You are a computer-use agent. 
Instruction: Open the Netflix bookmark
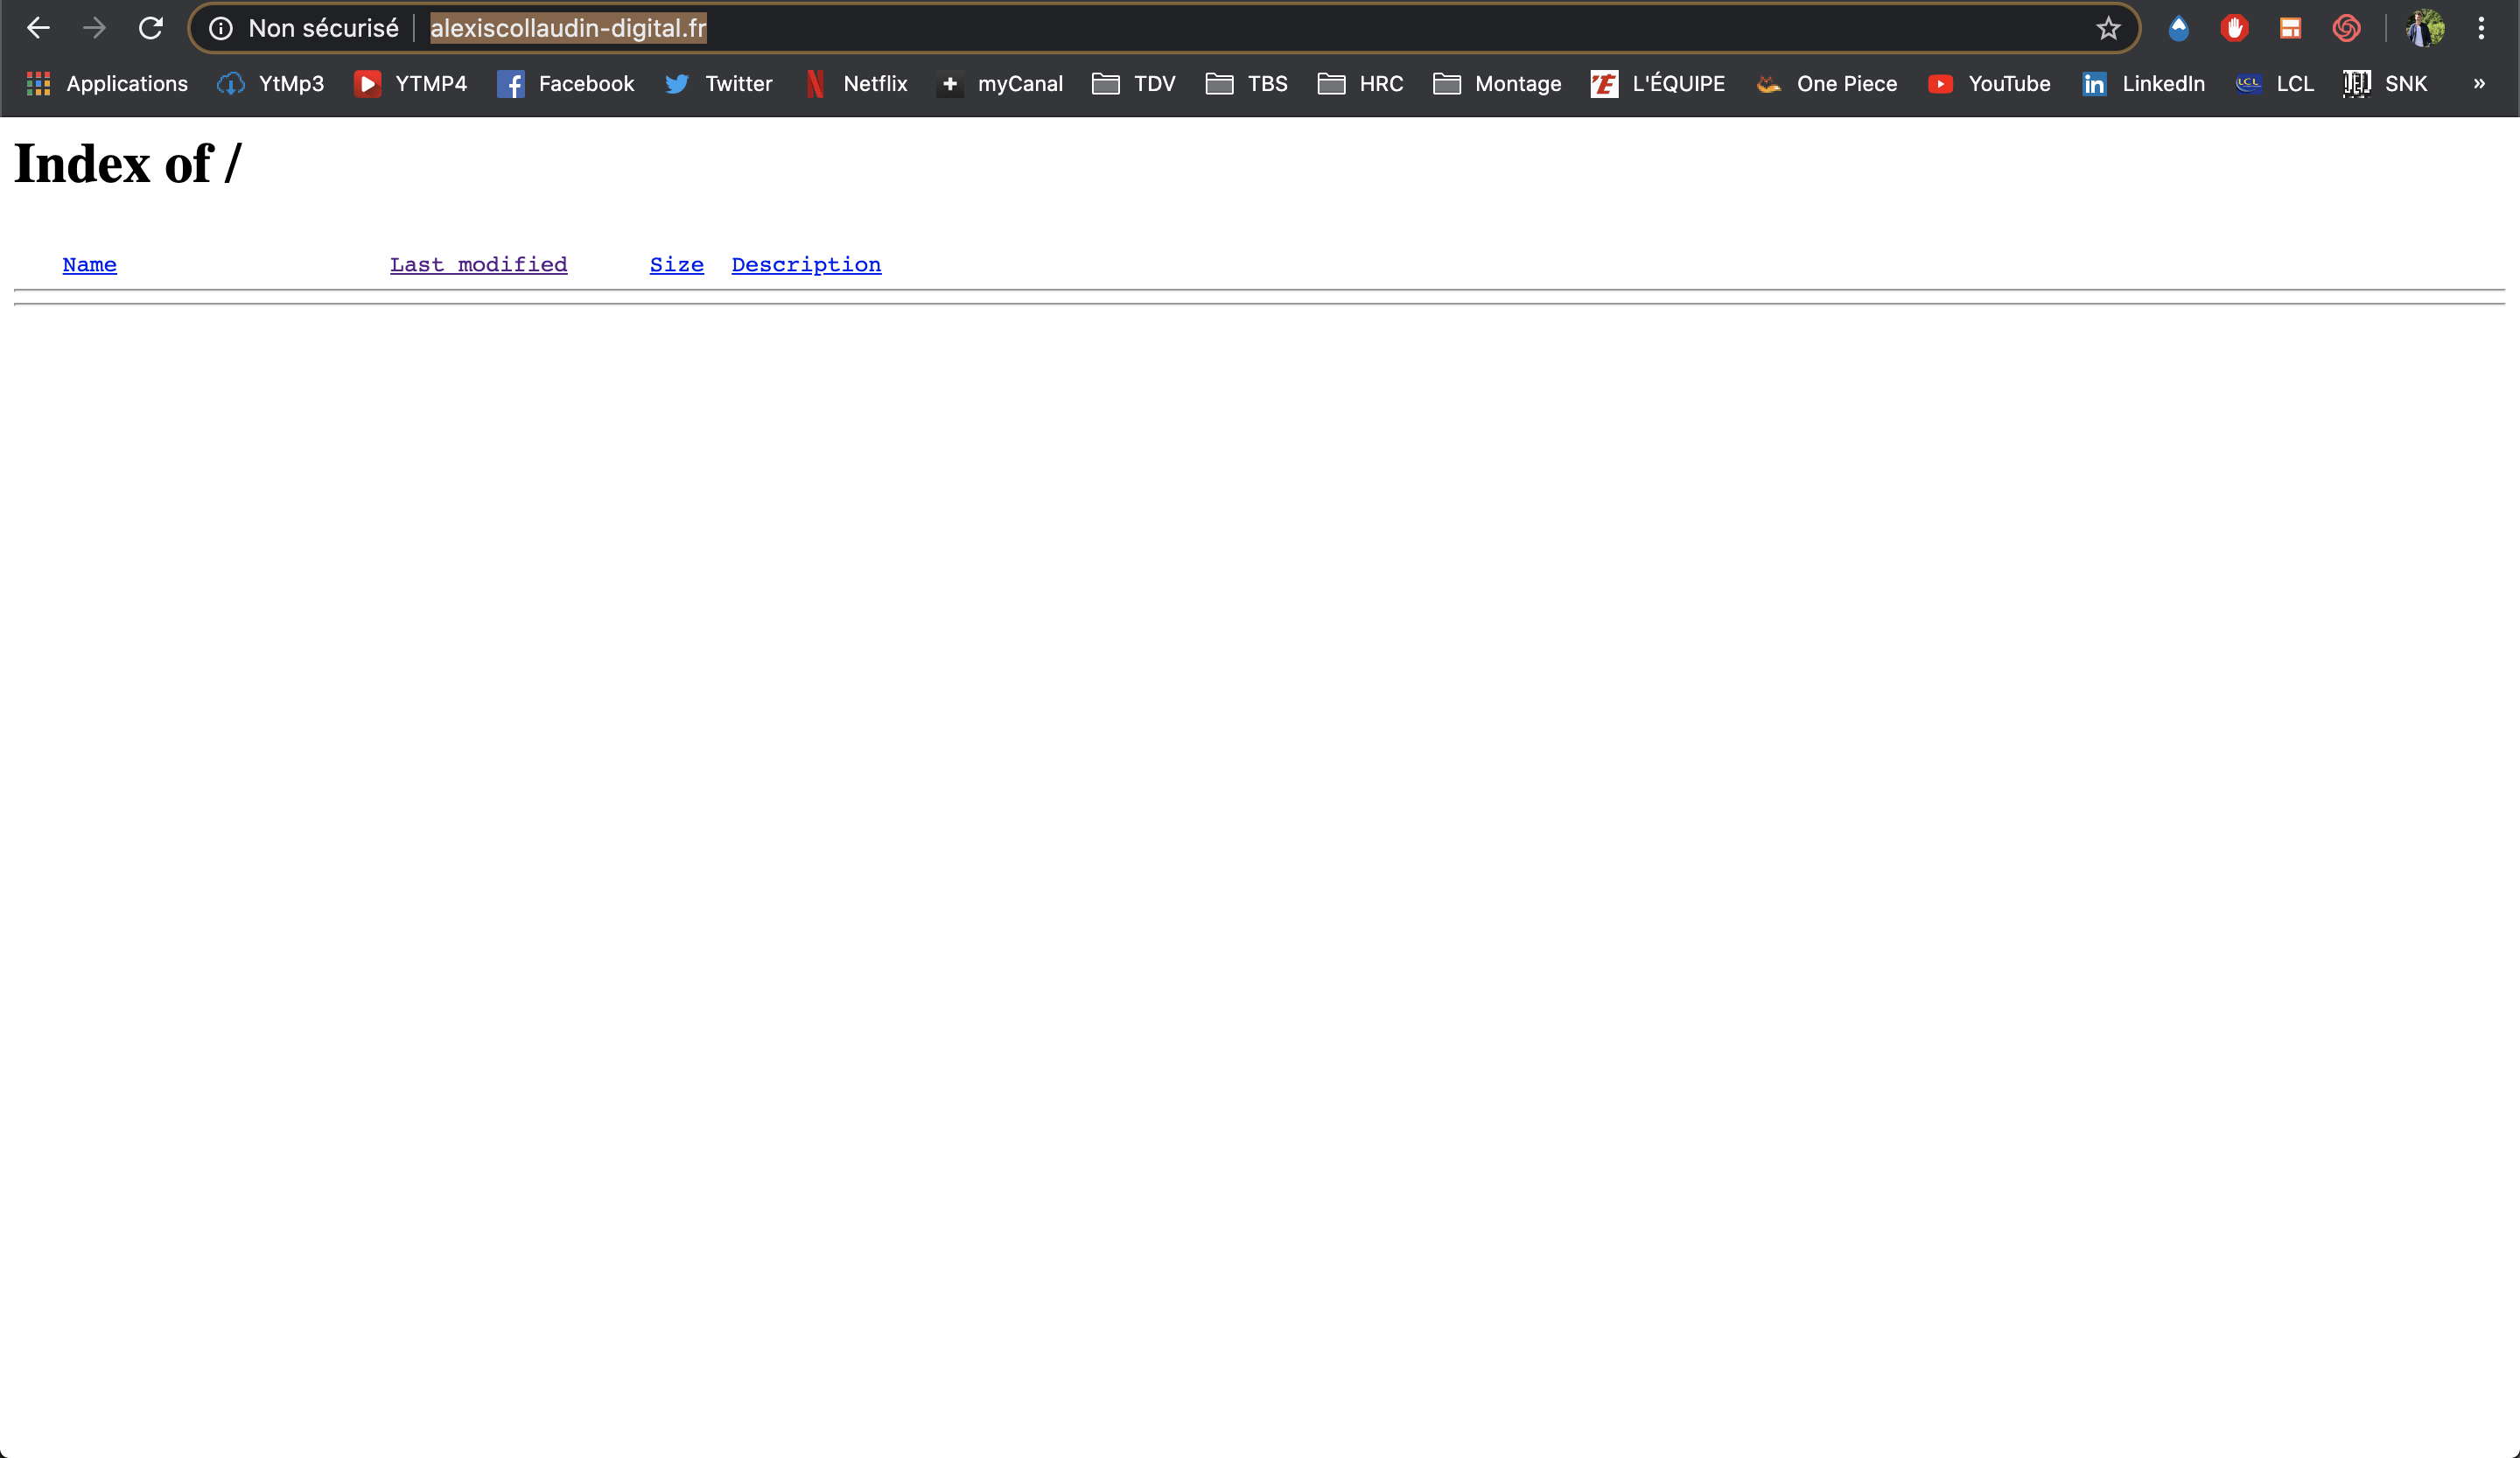pyautogui.click(x=857, y=84)
